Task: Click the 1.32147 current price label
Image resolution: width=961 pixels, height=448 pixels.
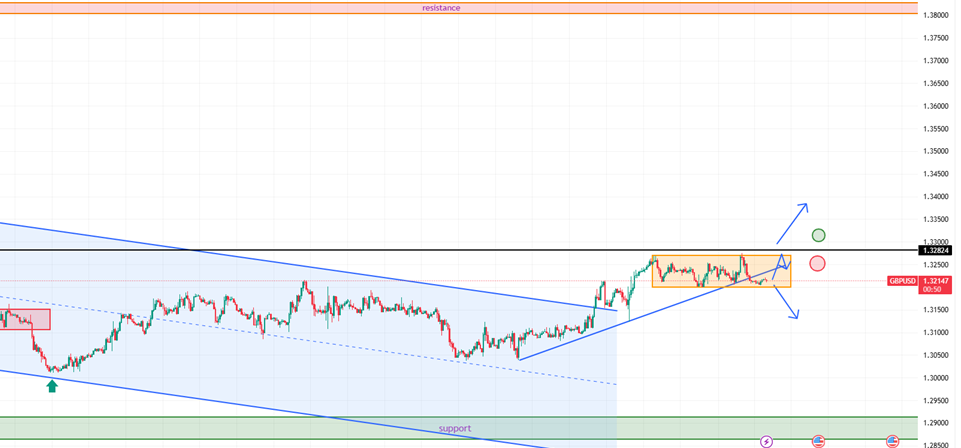Action: point(935,281)
